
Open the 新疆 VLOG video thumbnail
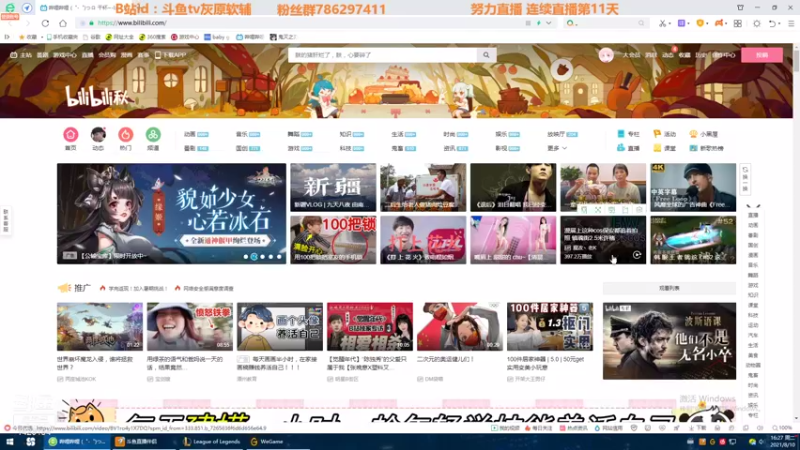coord(333,187)
